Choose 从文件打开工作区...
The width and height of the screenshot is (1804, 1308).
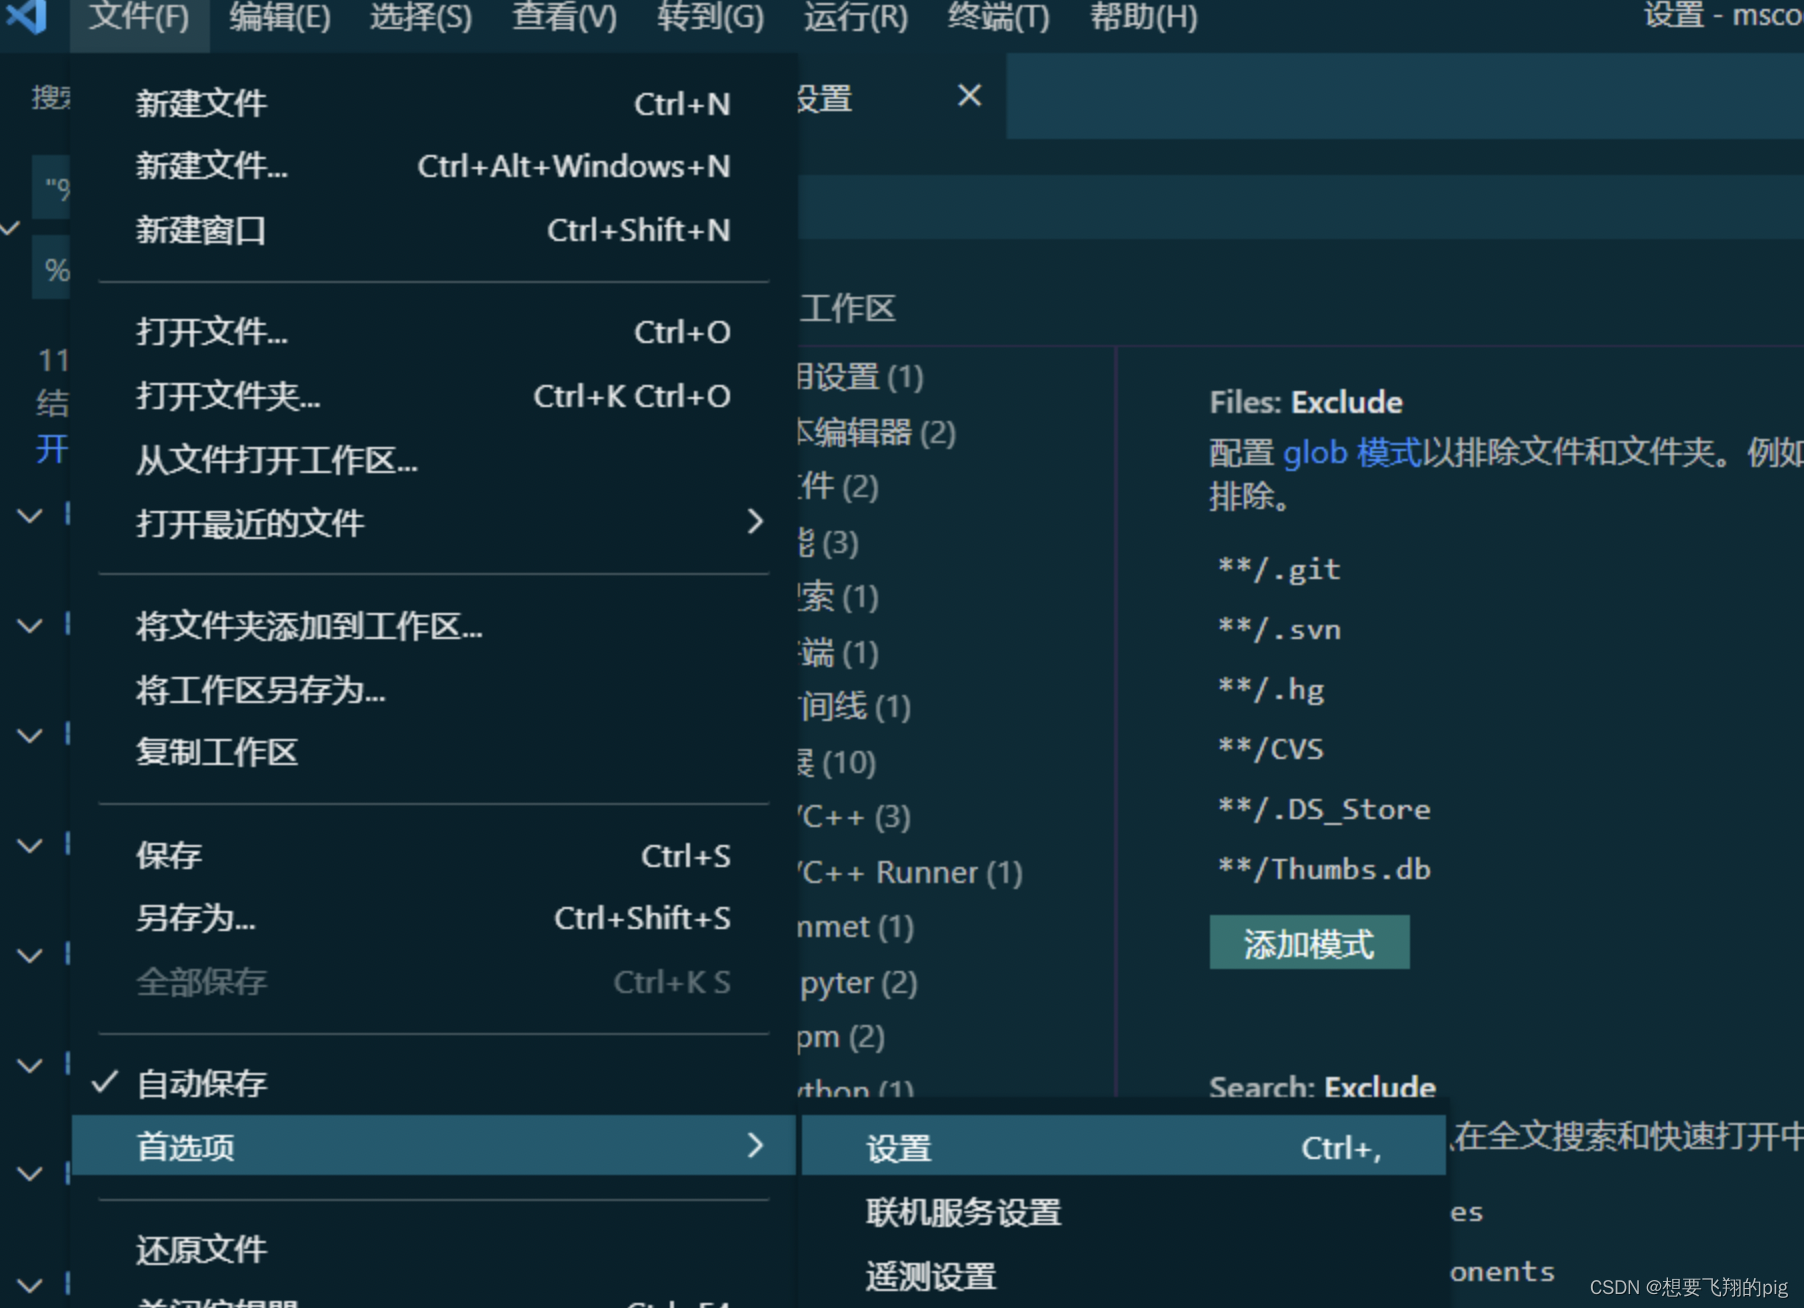[433, 460]
